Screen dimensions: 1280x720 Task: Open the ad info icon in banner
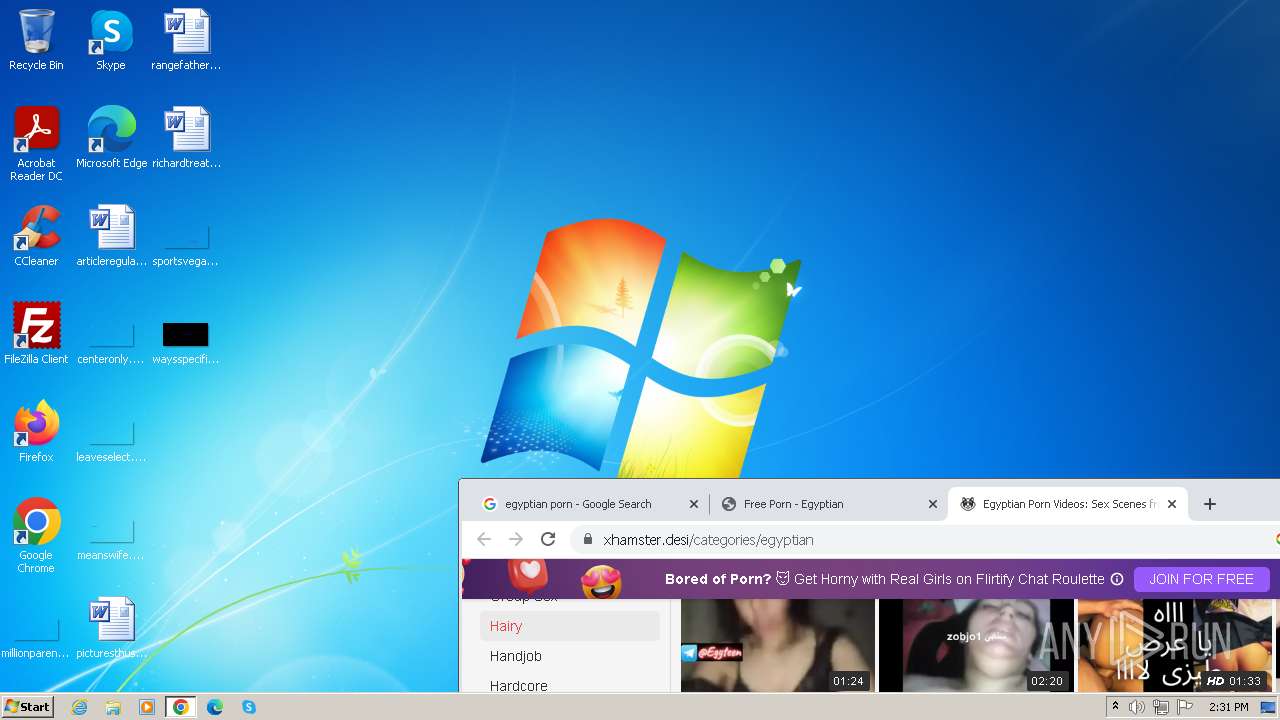coord(1117,579)
